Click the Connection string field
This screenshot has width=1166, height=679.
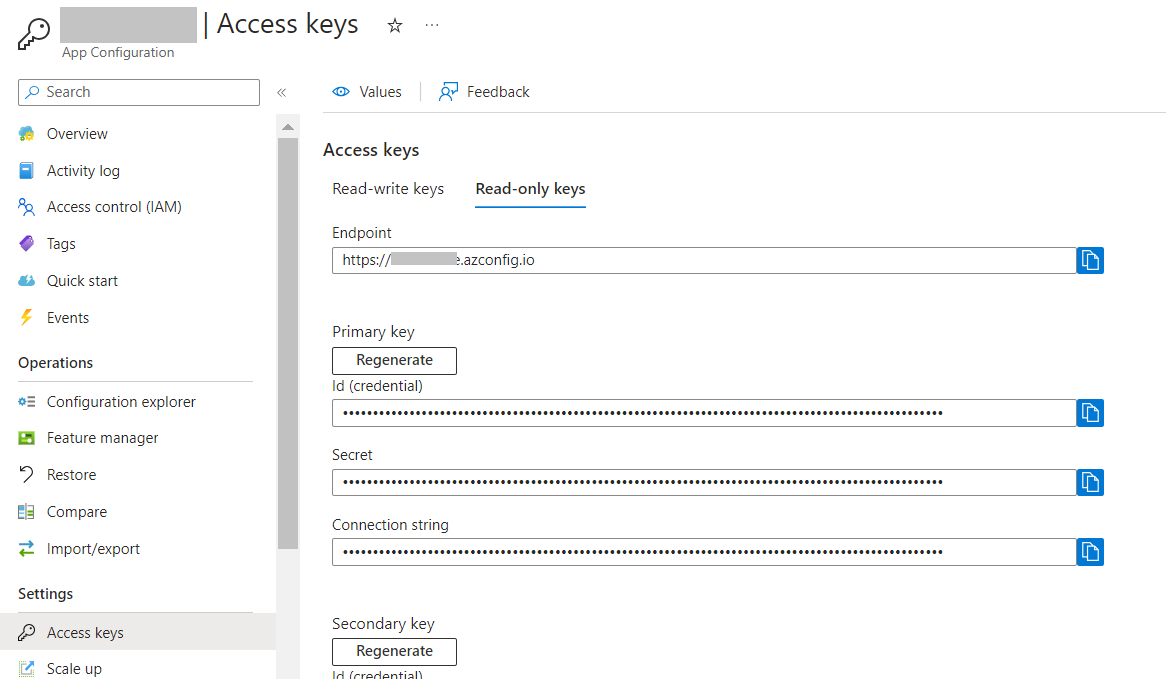click(x=704, y=552)
